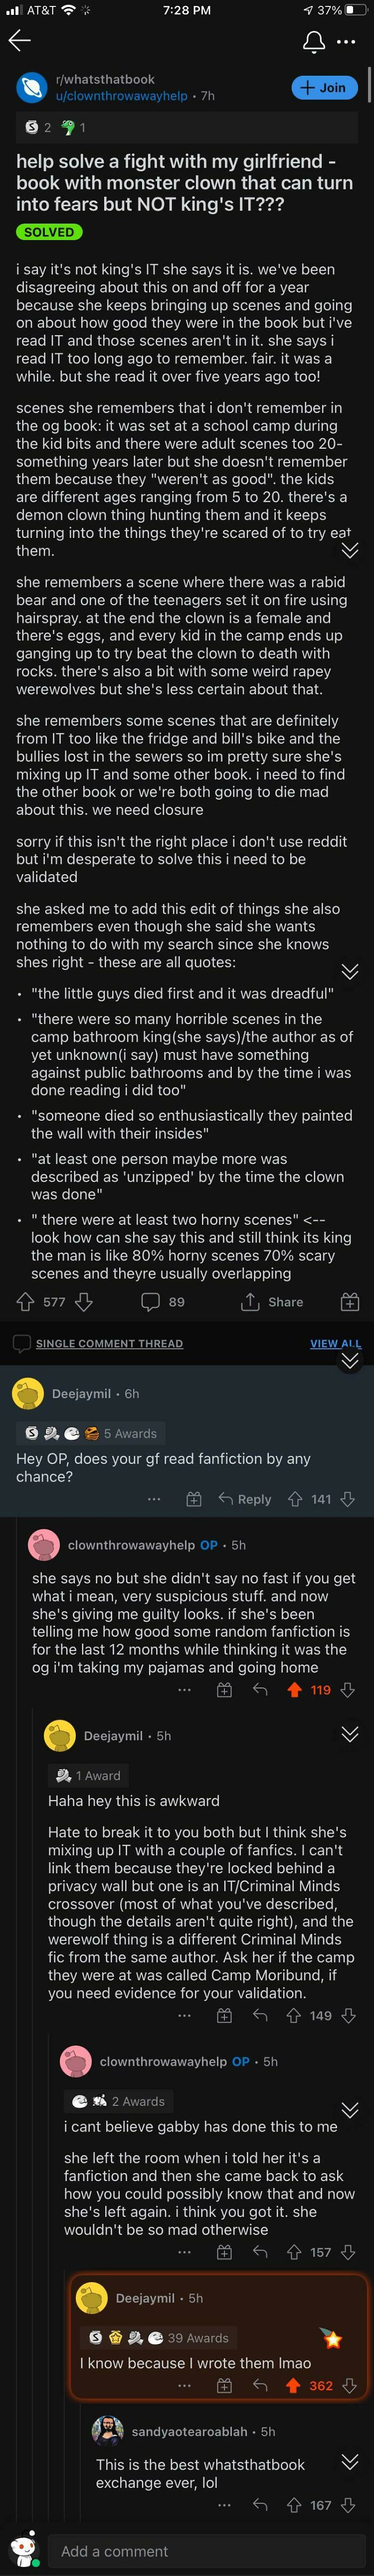Viewport: 374px width, 2576px height.
Task: Give an award using the gift icon
Action: click(x=349, y=1301)
